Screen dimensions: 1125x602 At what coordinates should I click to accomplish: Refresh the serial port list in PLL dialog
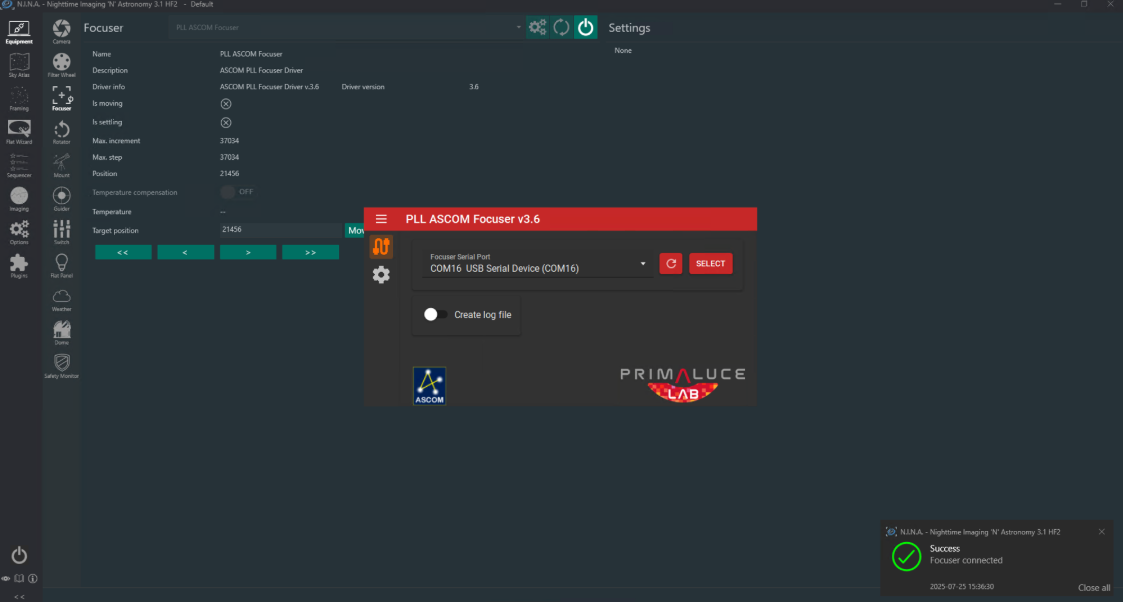(671, 263)
